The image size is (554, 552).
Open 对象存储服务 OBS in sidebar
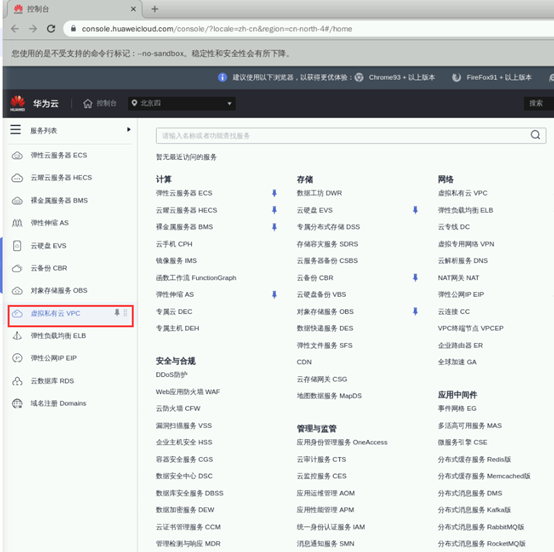coord(59,290)
